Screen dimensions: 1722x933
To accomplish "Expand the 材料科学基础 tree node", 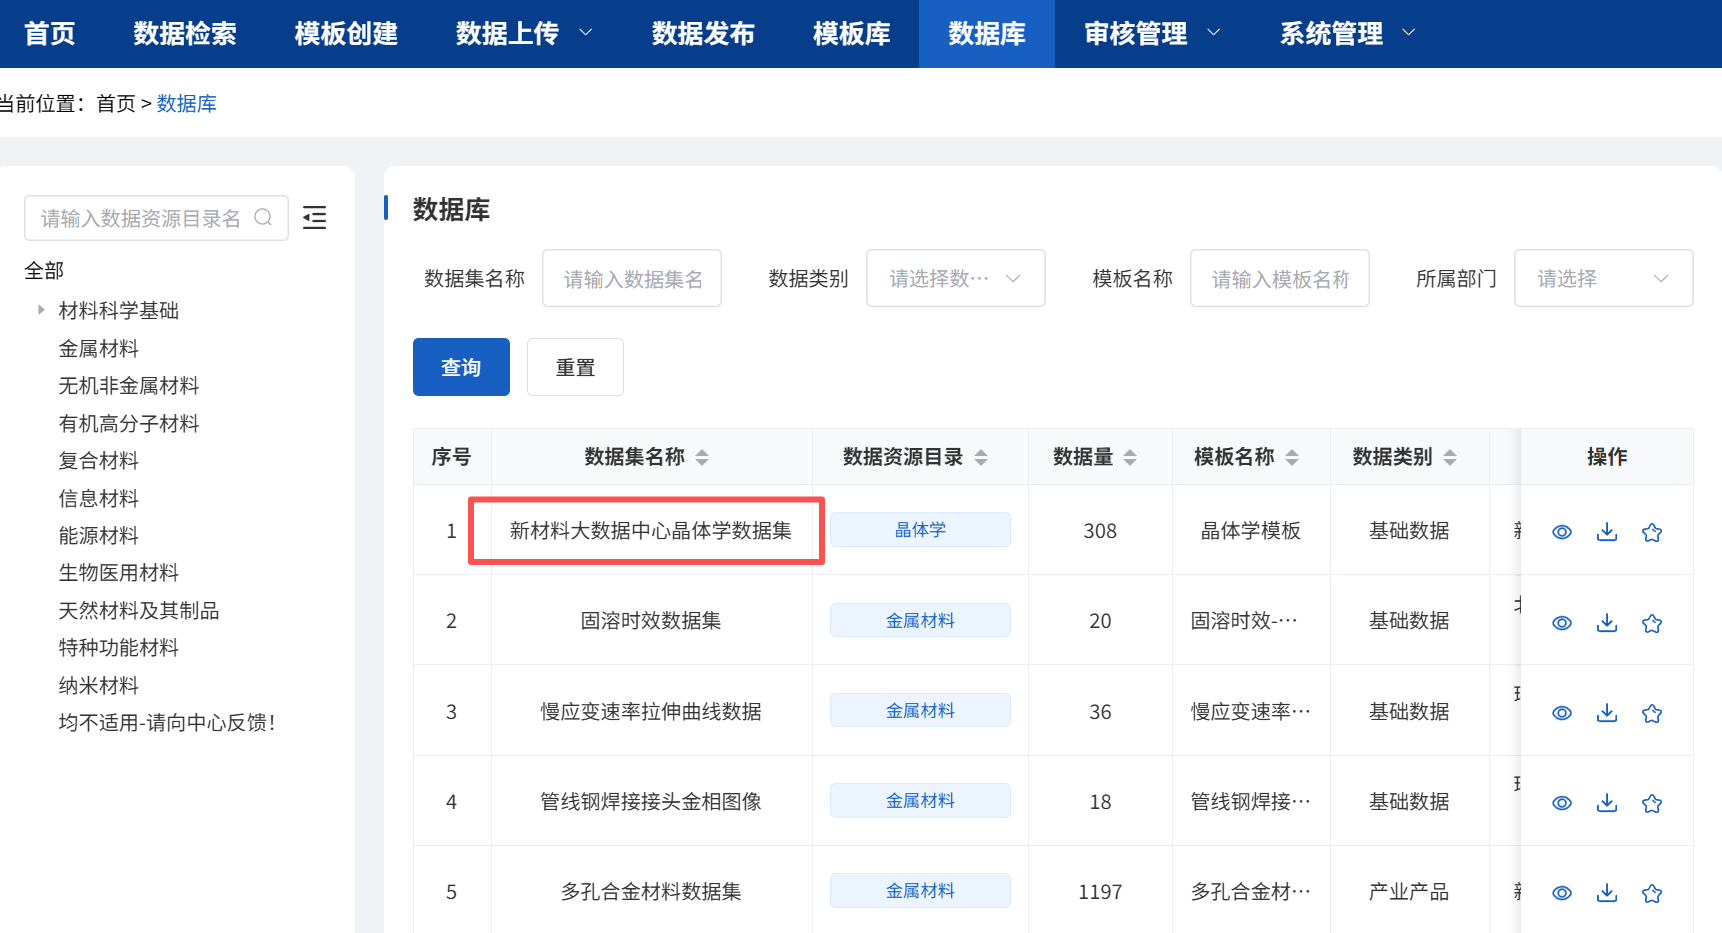I will [40, 310].
